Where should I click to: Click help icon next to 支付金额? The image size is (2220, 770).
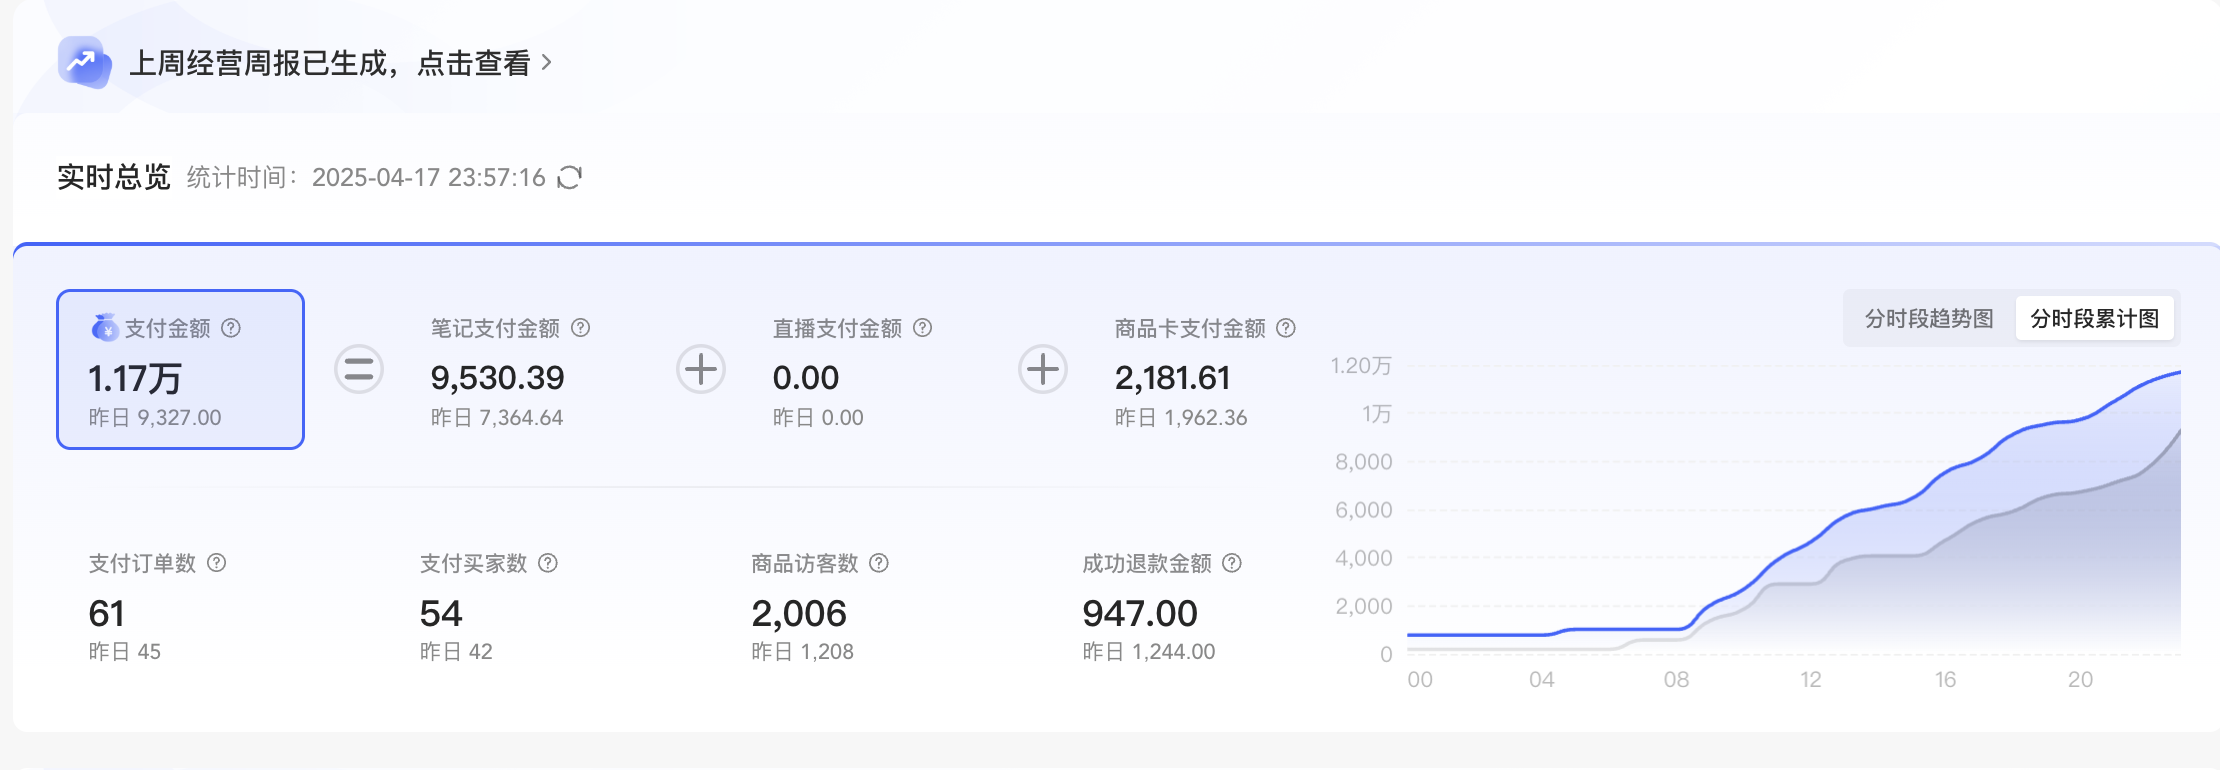pyautogui.click(x=231, y=328)
